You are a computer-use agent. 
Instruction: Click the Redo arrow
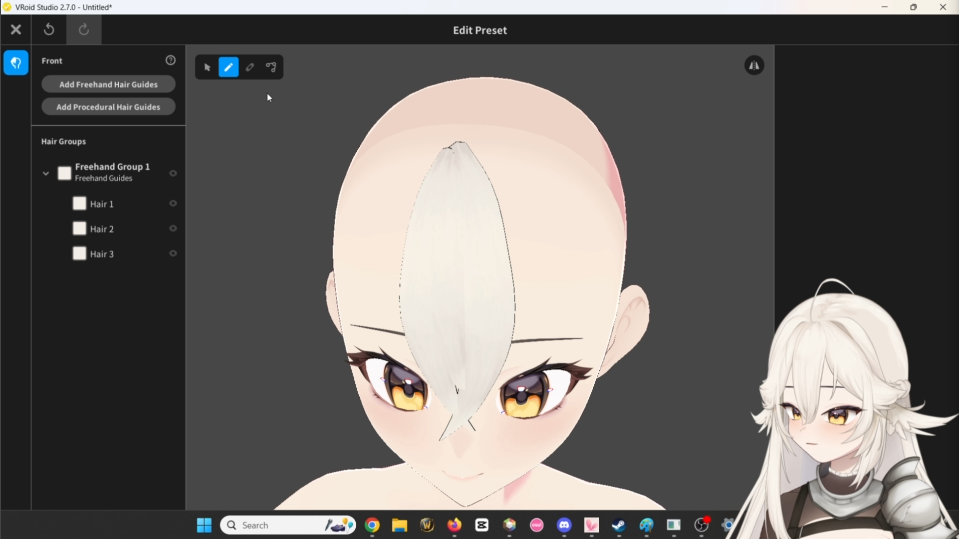point(84,29)
